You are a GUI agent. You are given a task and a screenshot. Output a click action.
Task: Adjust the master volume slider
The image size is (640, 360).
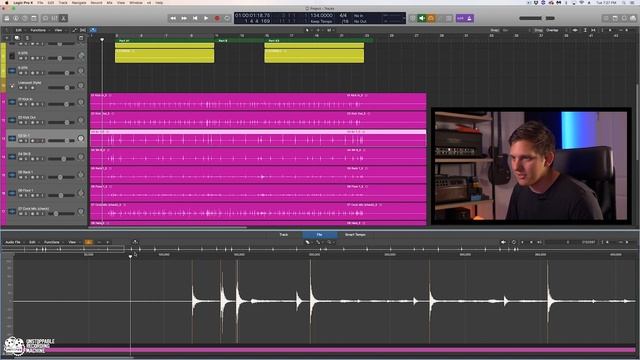click(537, 18)
